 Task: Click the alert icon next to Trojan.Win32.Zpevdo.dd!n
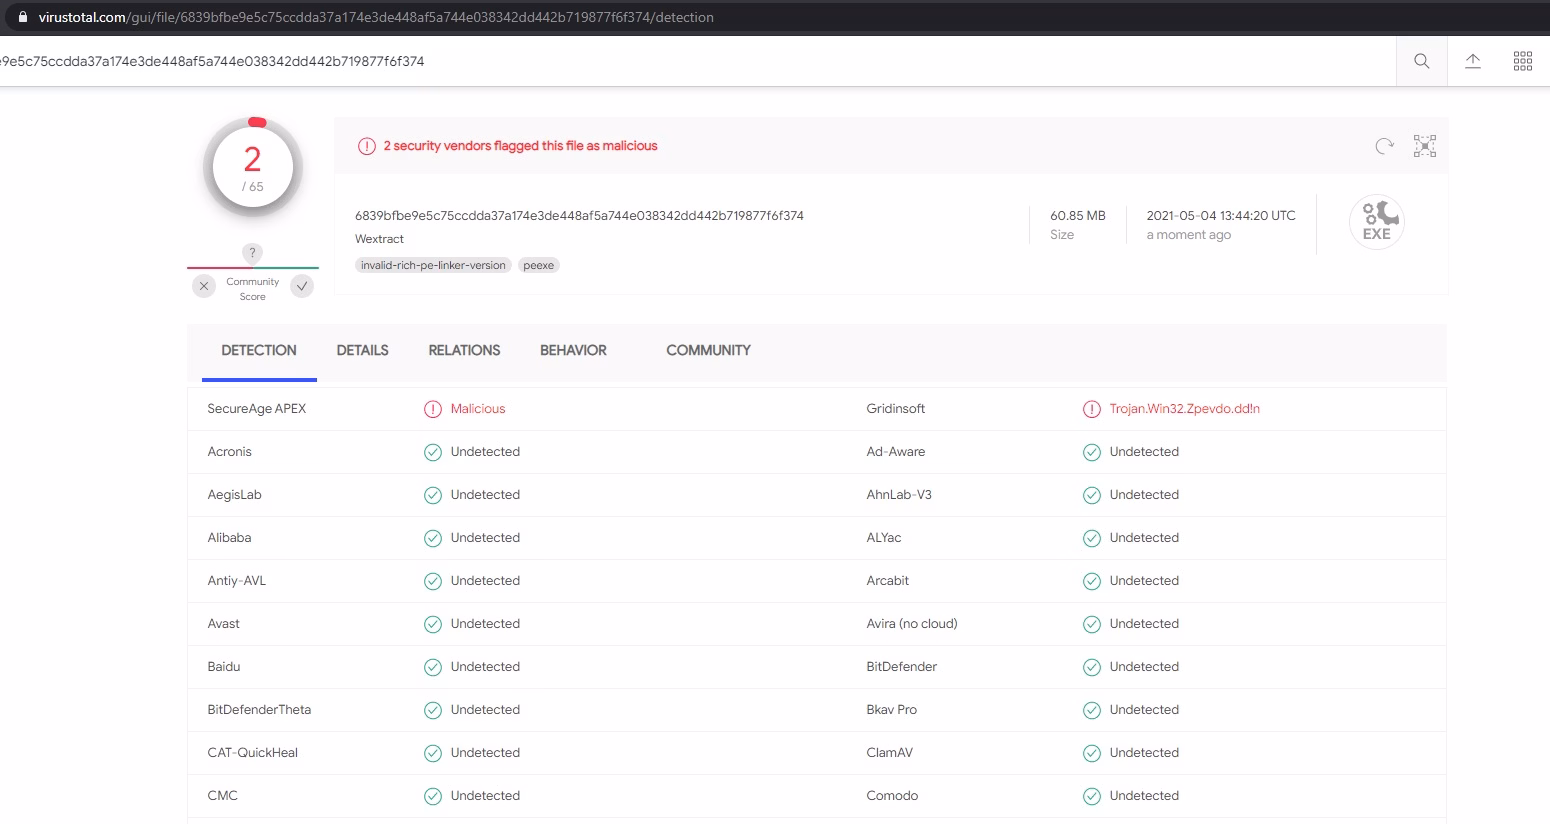[1092, 409]
